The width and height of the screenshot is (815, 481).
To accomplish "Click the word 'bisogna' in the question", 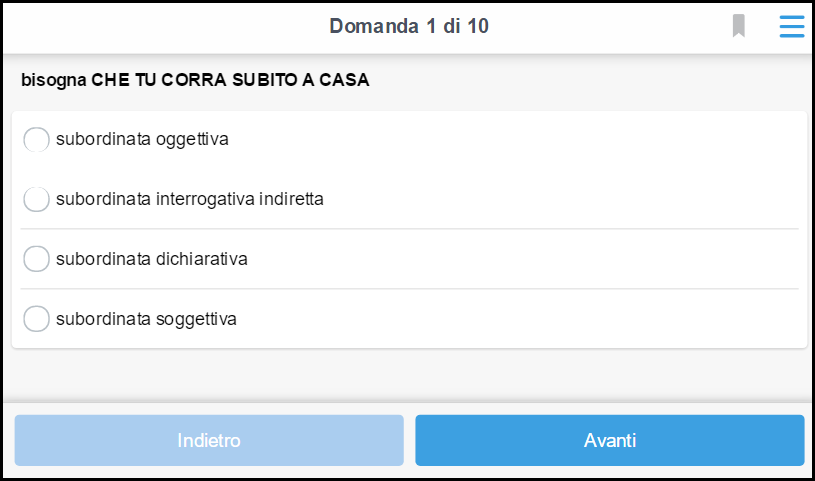I will [x=54, y=80].
